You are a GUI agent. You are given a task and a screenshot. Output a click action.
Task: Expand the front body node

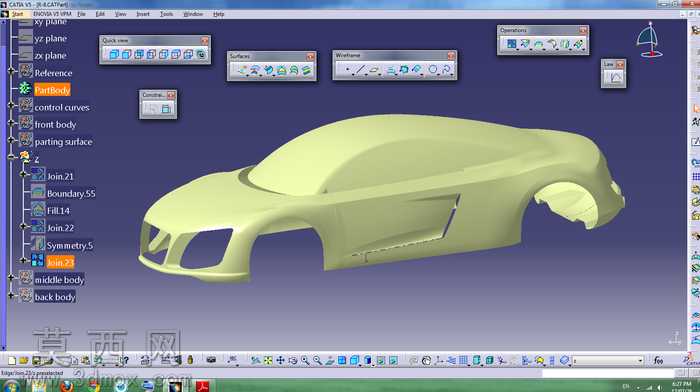coord(11,122)
